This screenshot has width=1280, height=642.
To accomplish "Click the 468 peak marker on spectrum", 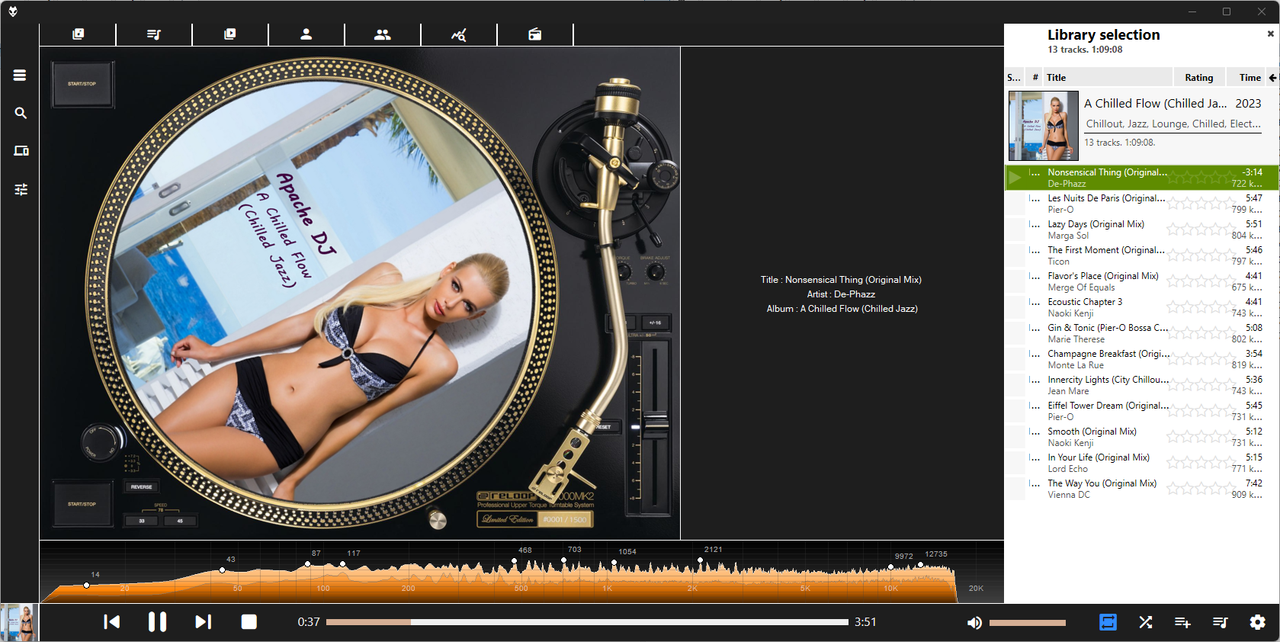I will pos(515,561).
